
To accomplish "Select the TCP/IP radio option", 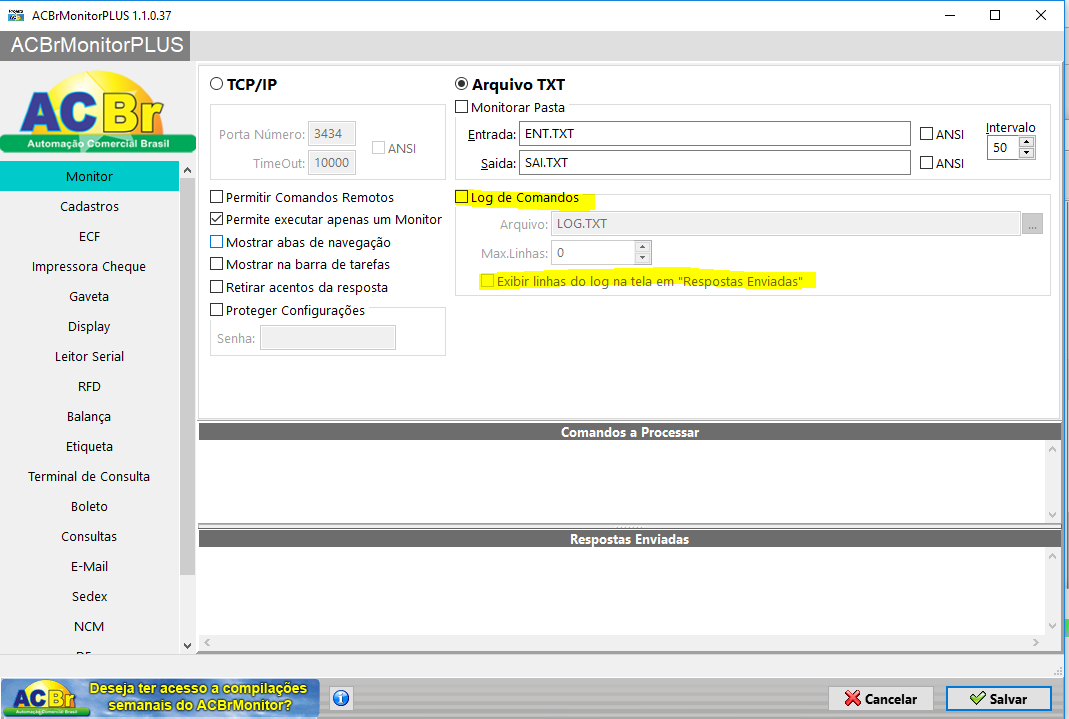I will (217, 84).
